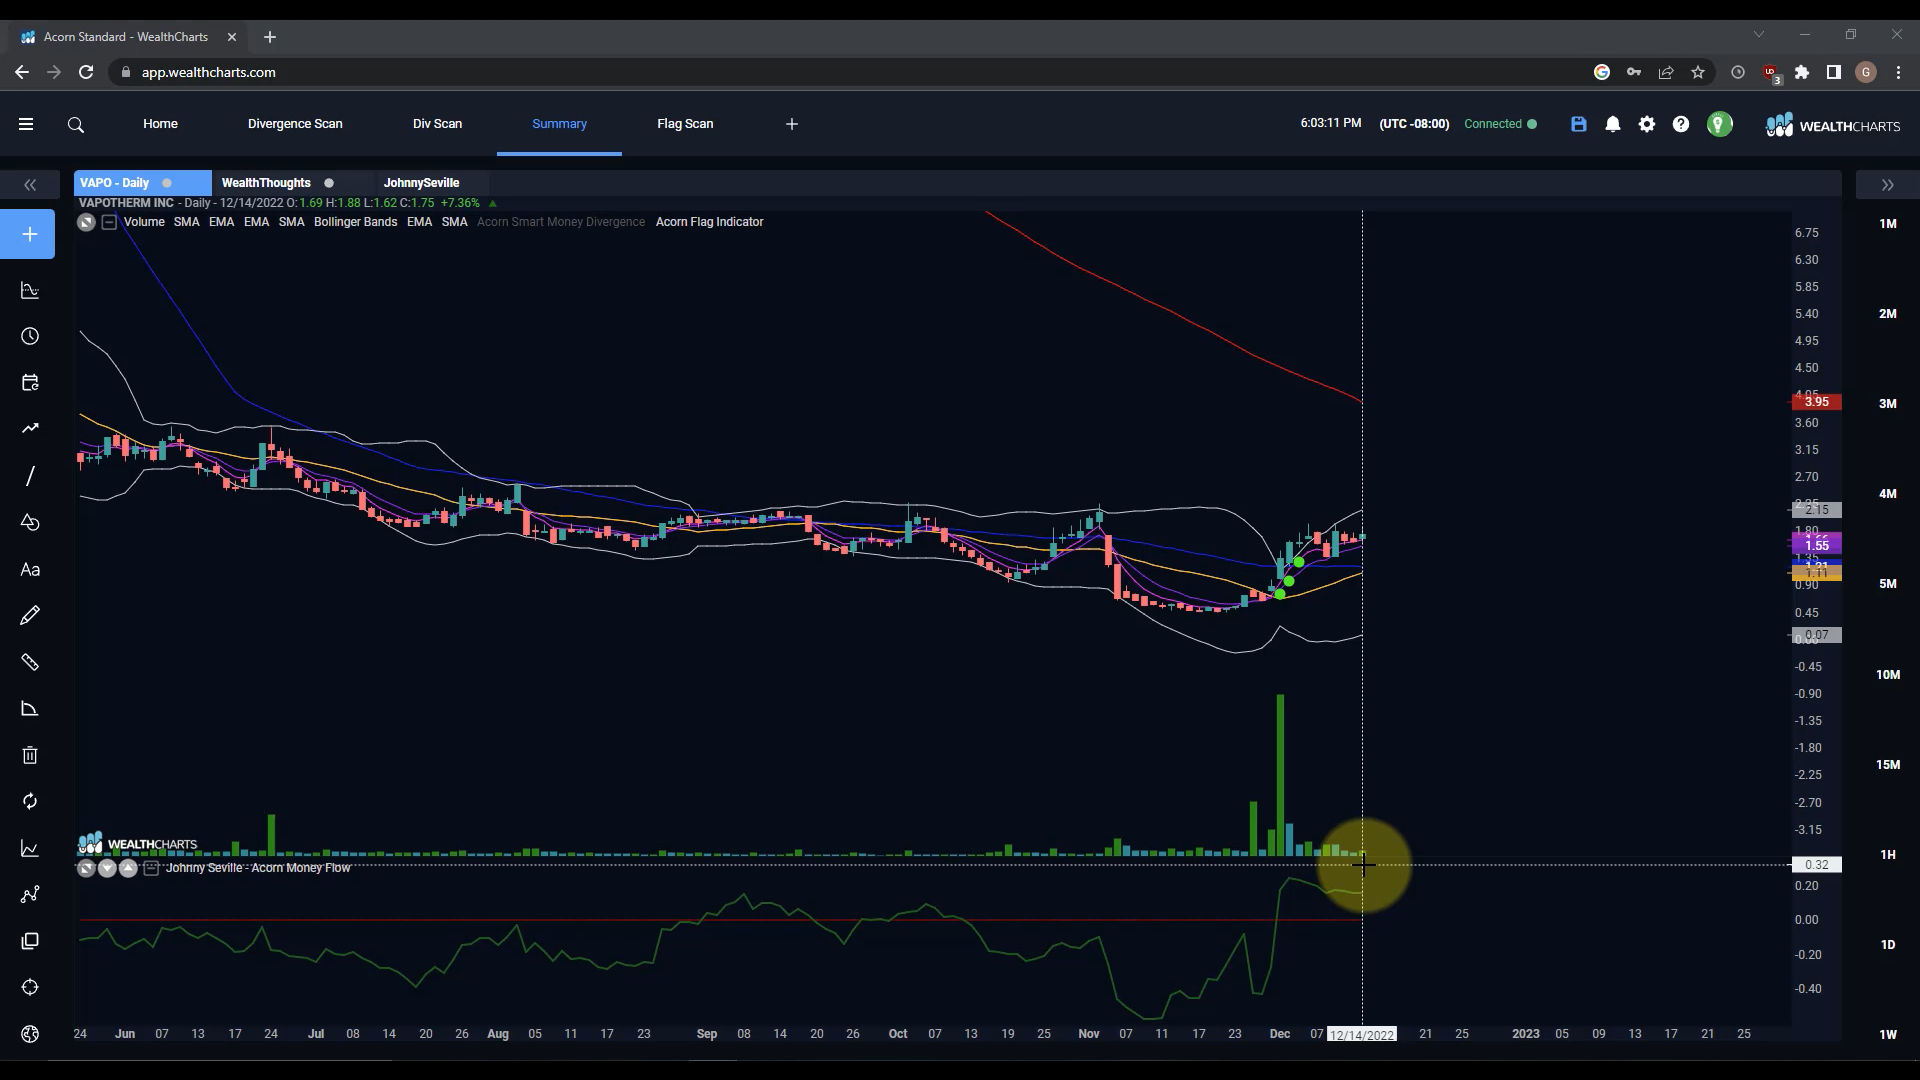The height and width of the screenshot is (1080, 1920).
Task: Select the connected nodes path tool
Action: (30, 895)
